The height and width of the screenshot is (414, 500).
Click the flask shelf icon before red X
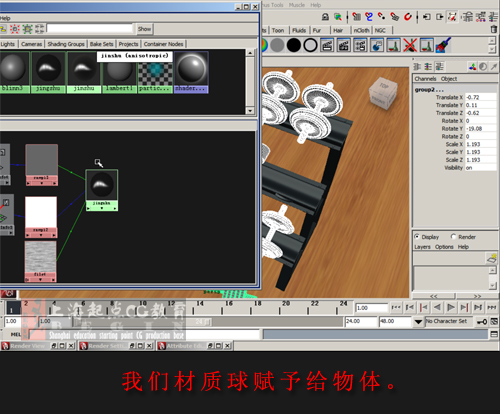click(394, 45)
